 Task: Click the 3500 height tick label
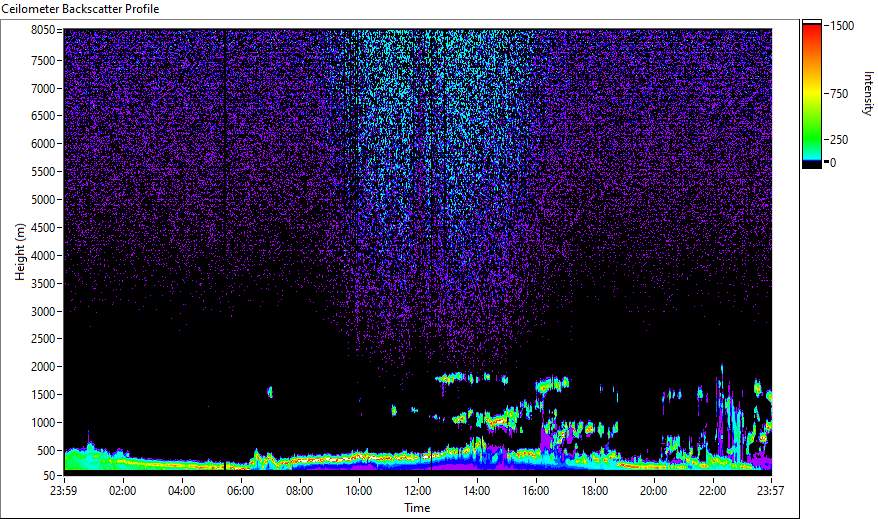click(43, 284)
